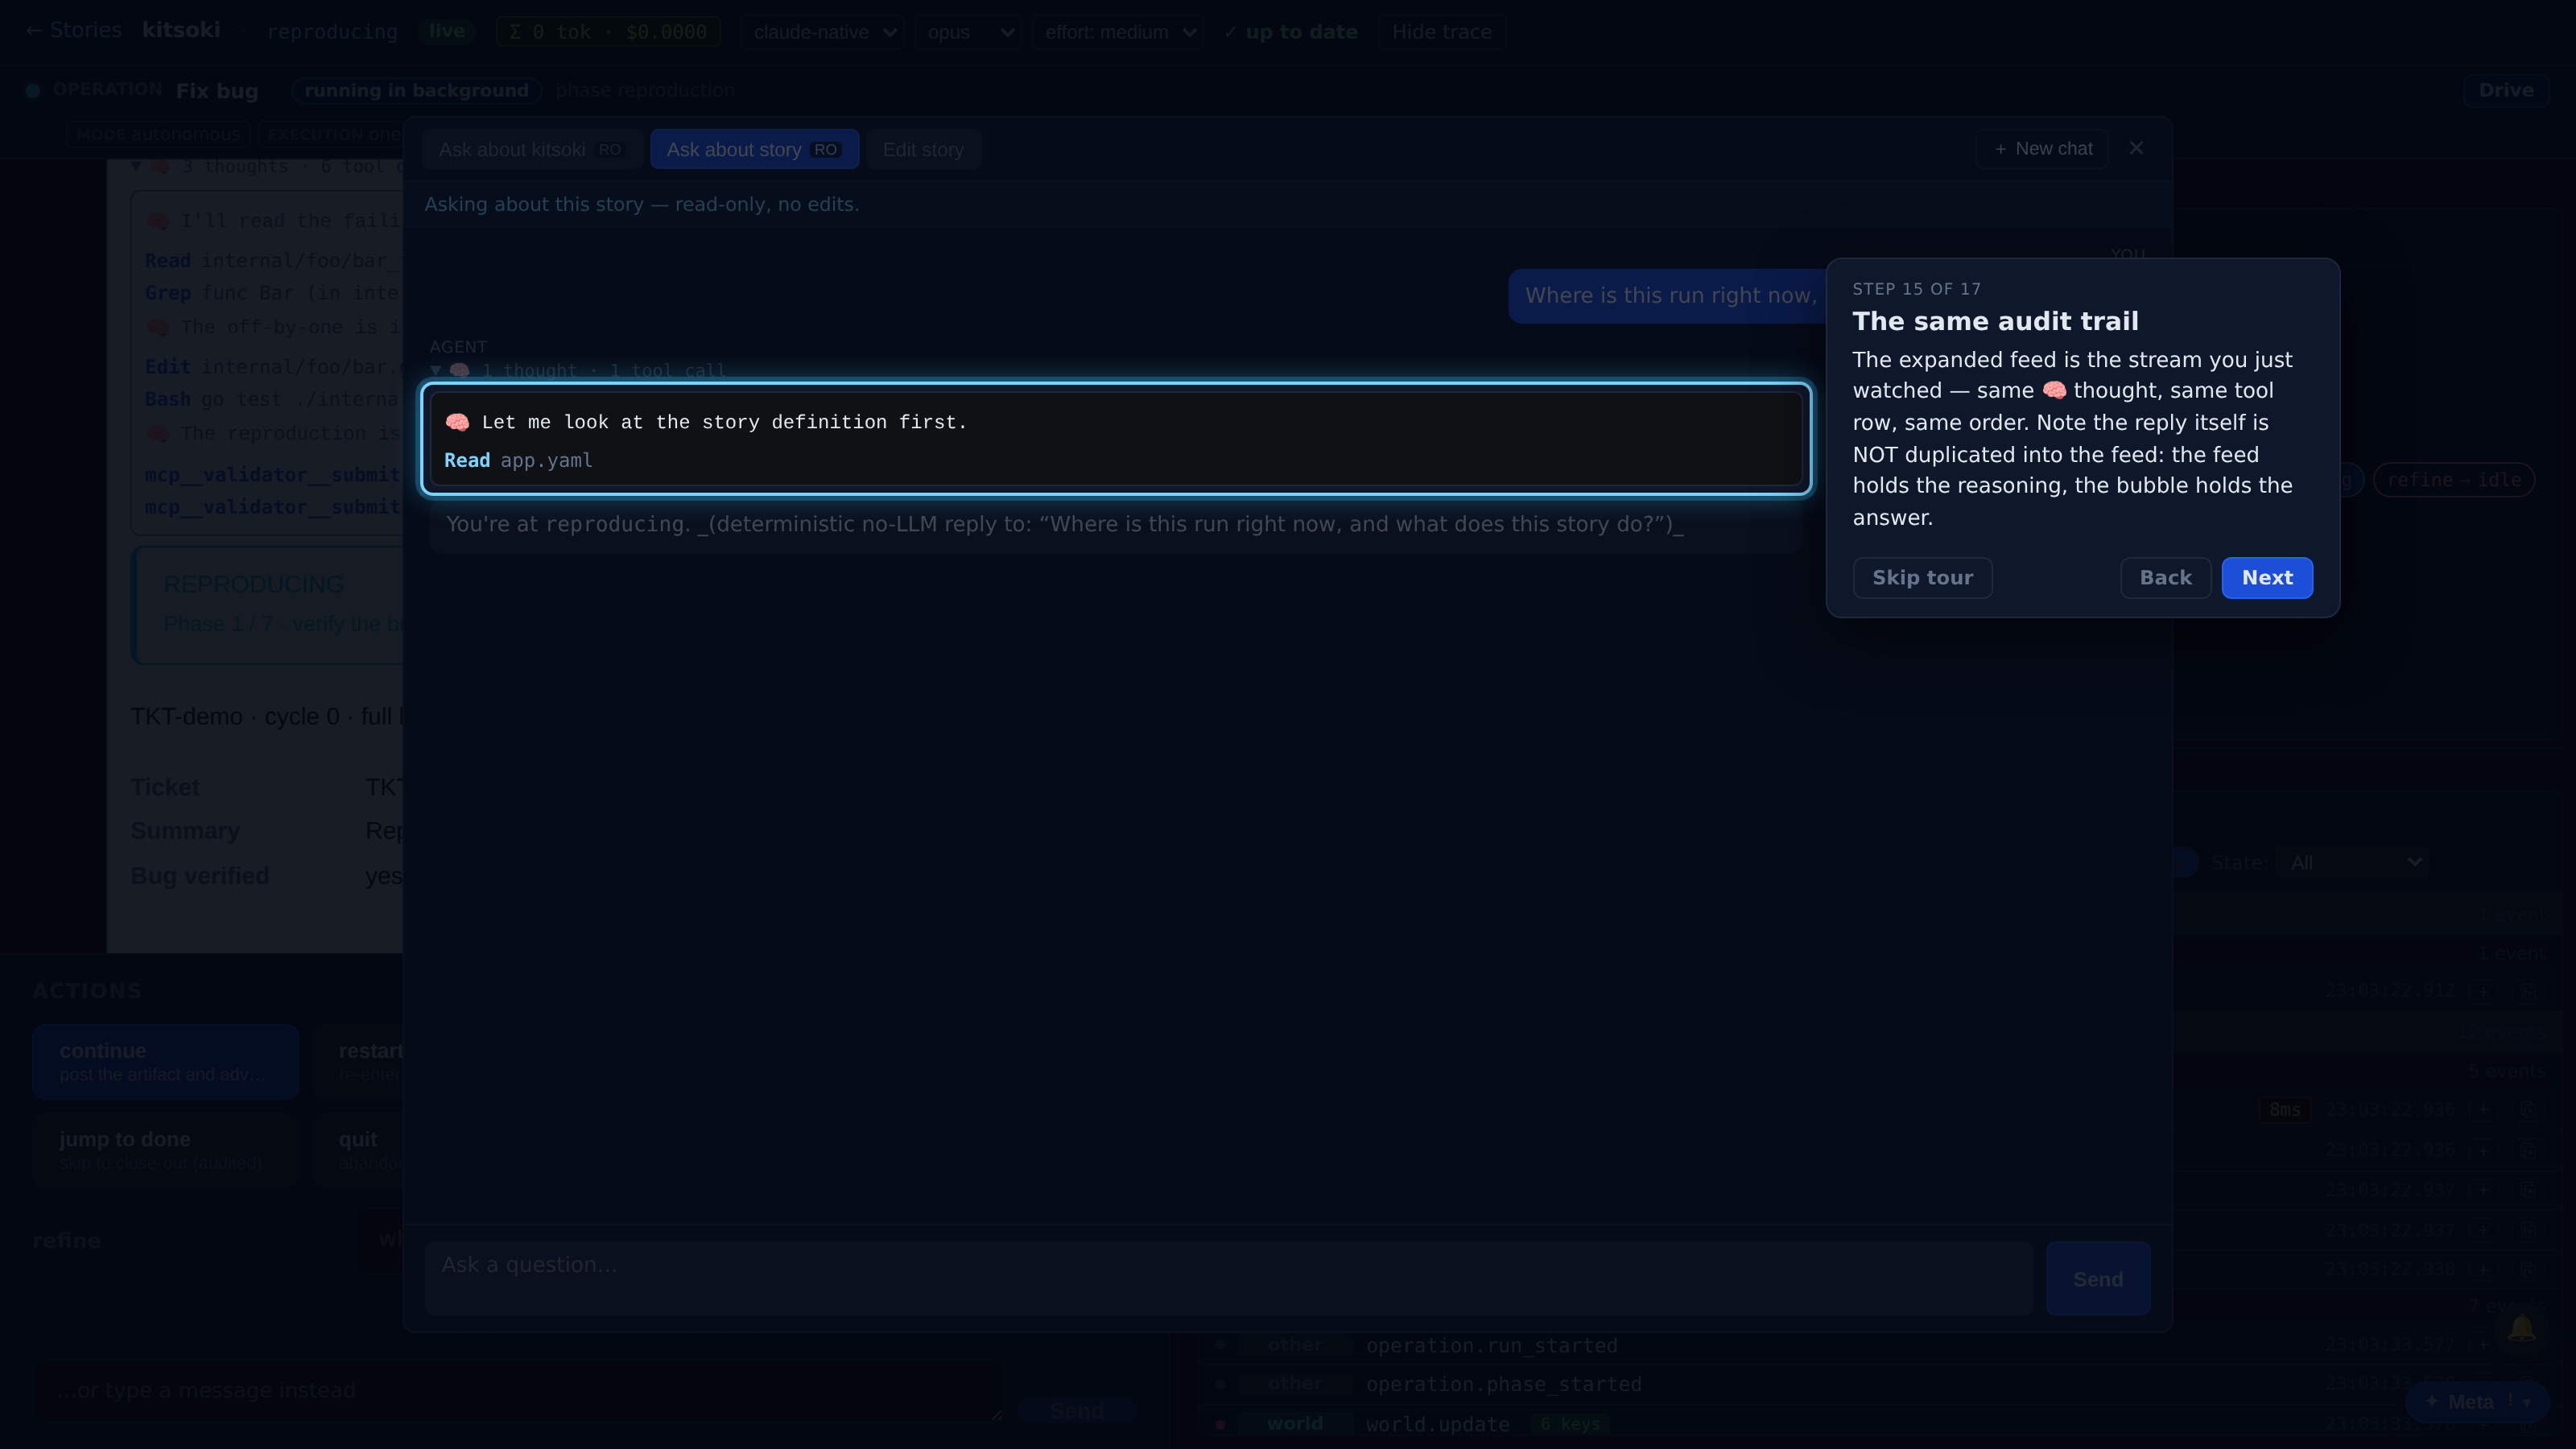Focus the 'or type a message instead' field
The image size is (2576, 1449).
(519, 1391)
